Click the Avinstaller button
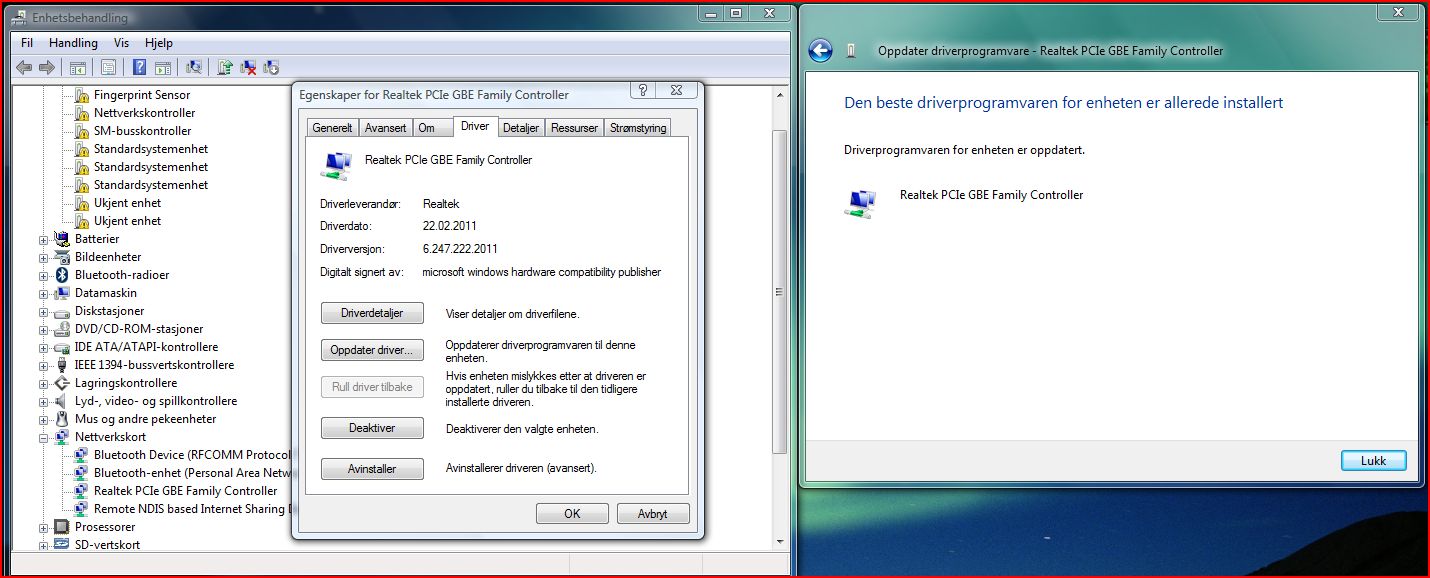This screenshot has width=1430, height=578. [372, 468]
